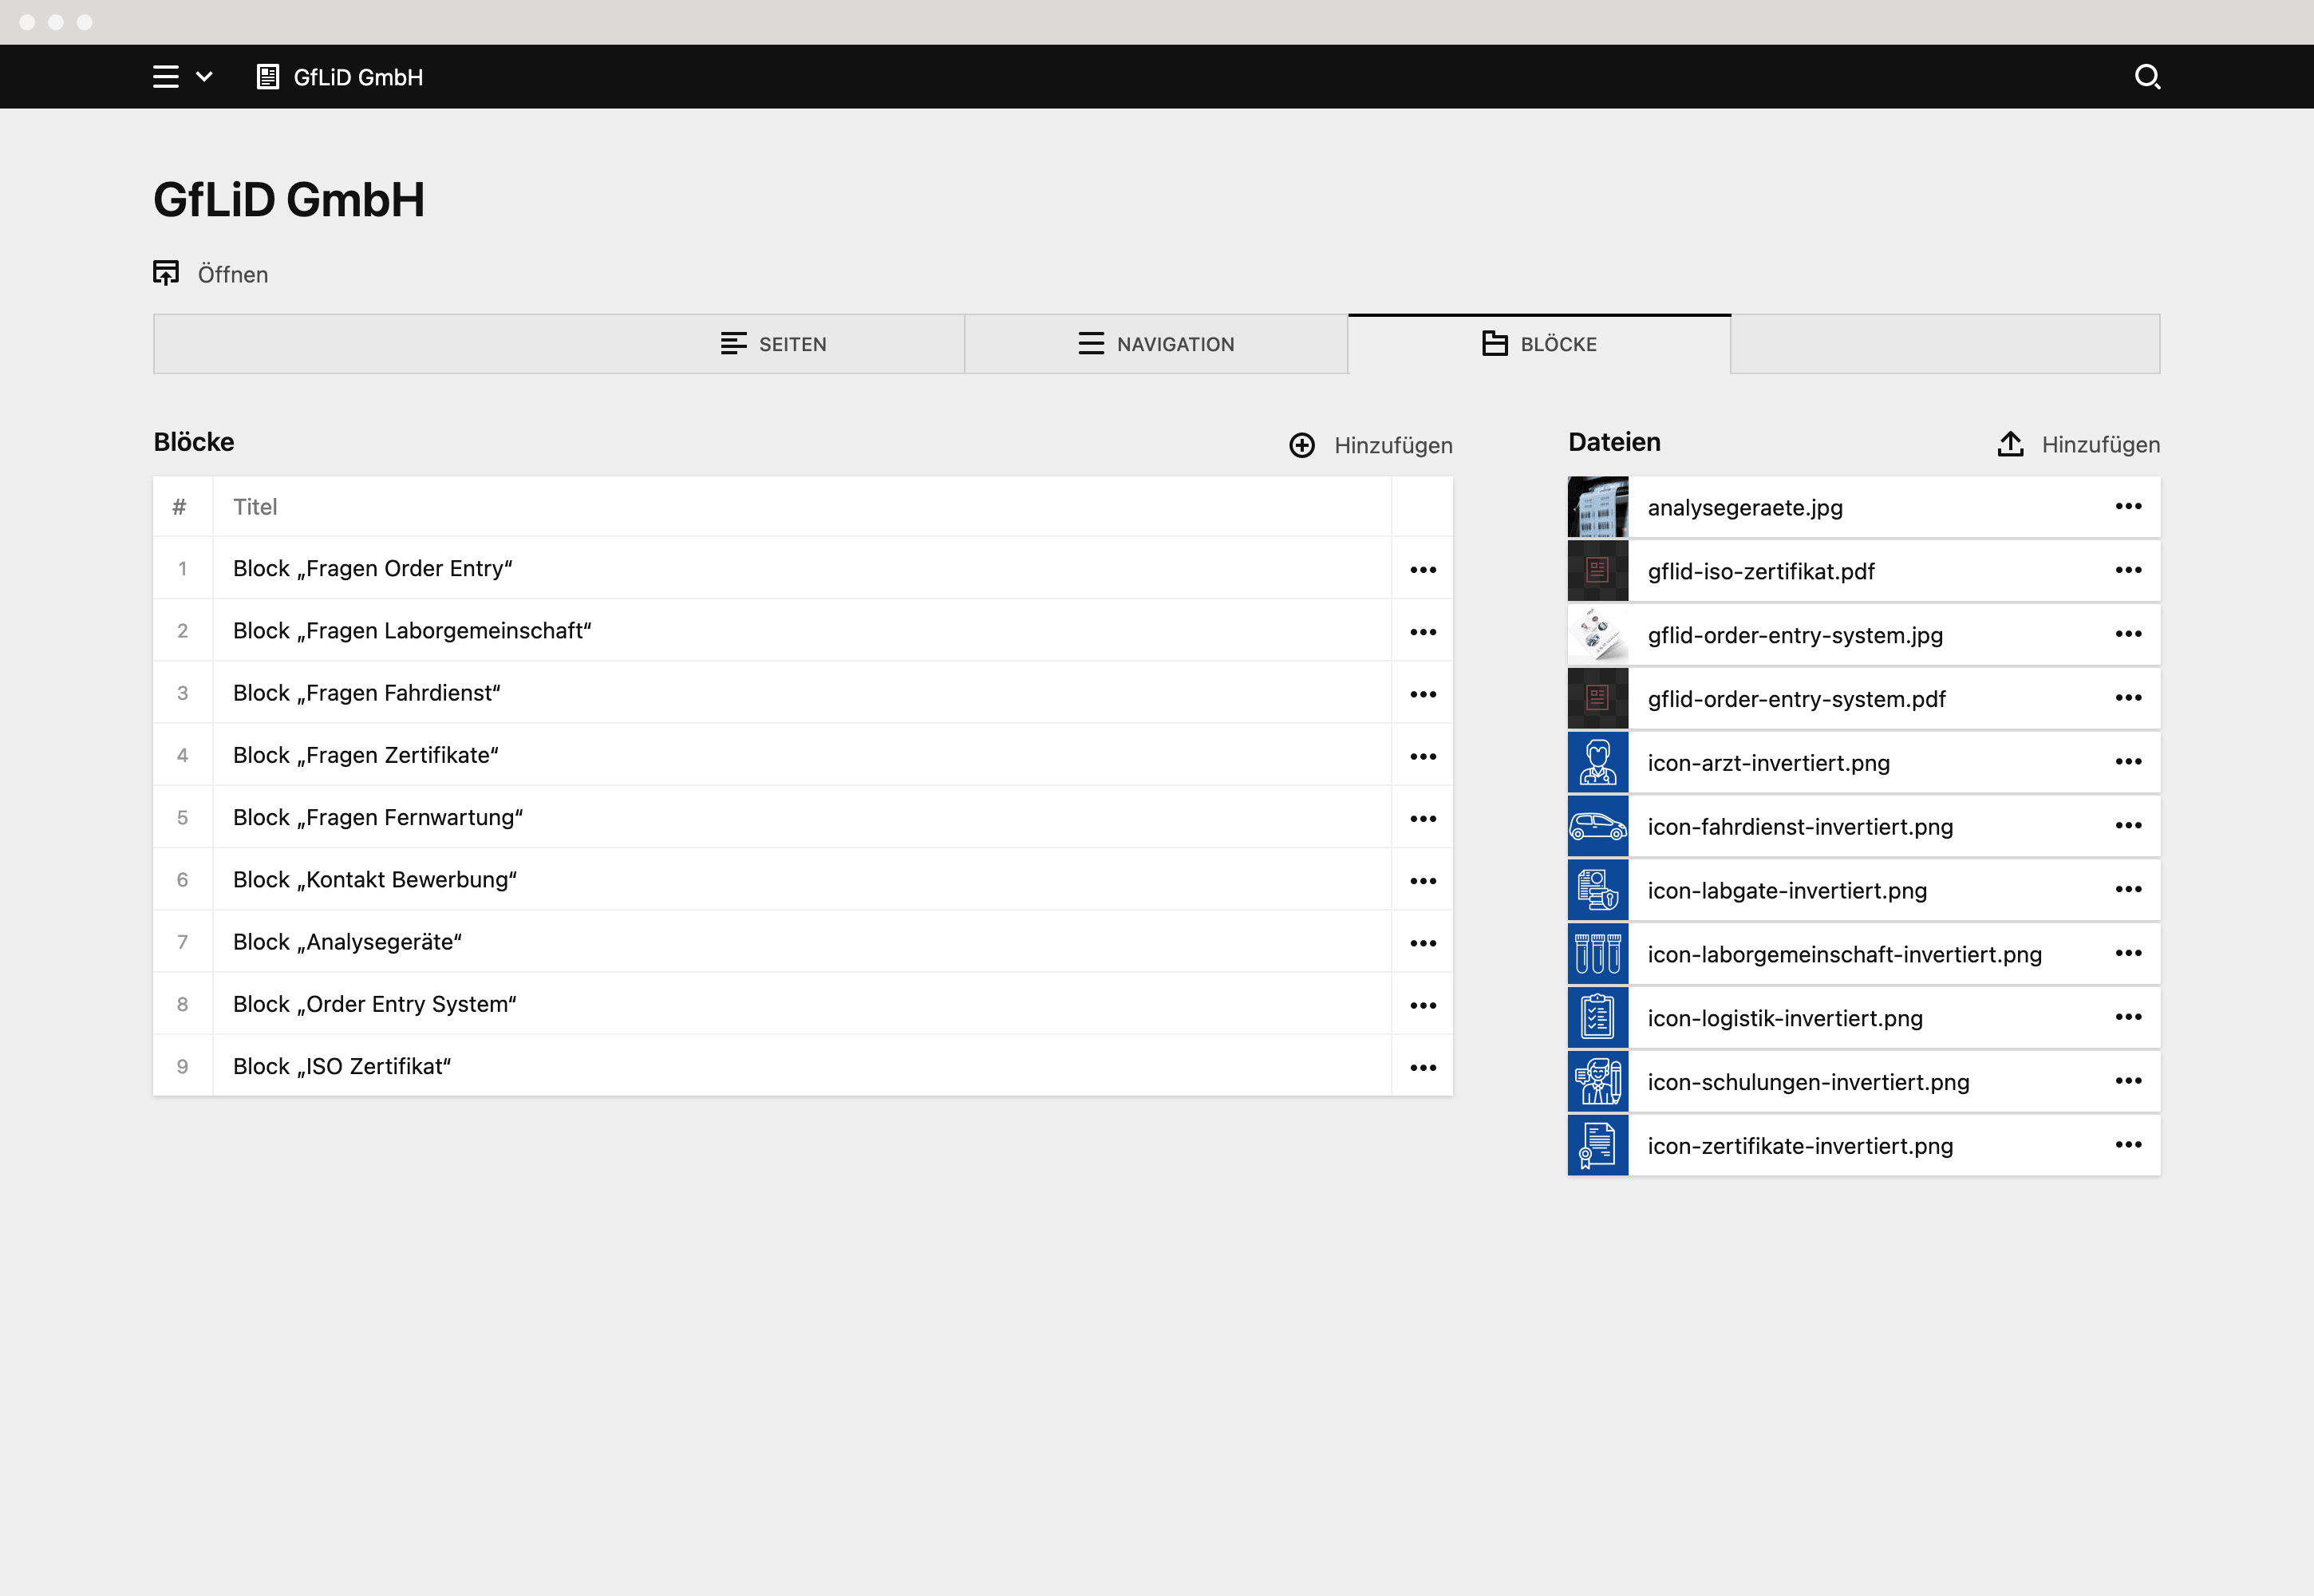Open options for icon-arzt-invertiert.png

[x=2128, y=762]
